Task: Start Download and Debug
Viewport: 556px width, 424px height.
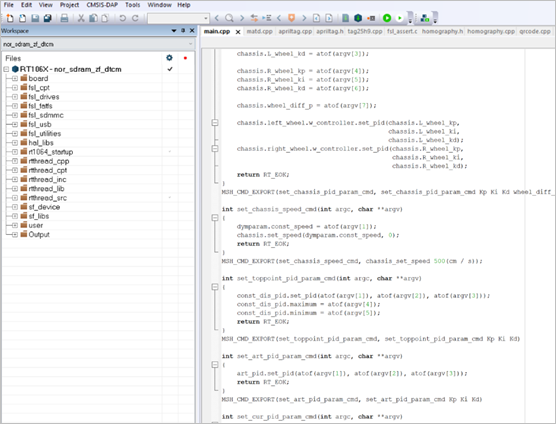Action: click(x=387, y=18)
